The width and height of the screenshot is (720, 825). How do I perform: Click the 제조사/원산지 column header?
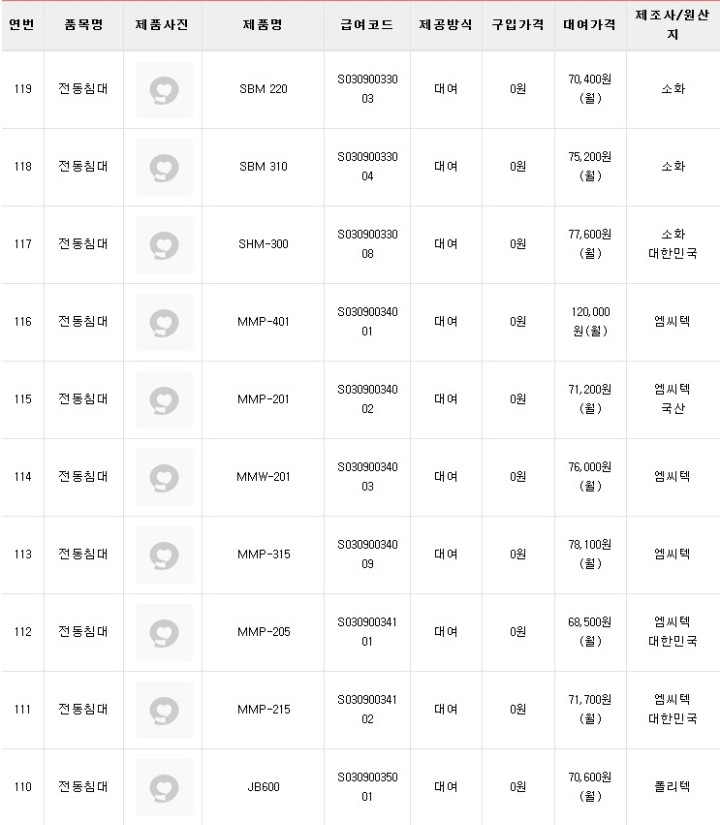[673, 25]
